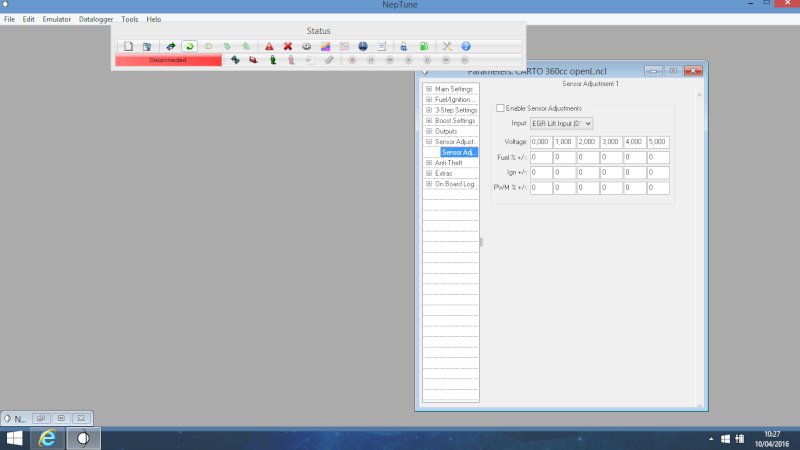Click the Voltage 0,000 field
This screenshot has height=450, width=800.
tap(541, 142)
